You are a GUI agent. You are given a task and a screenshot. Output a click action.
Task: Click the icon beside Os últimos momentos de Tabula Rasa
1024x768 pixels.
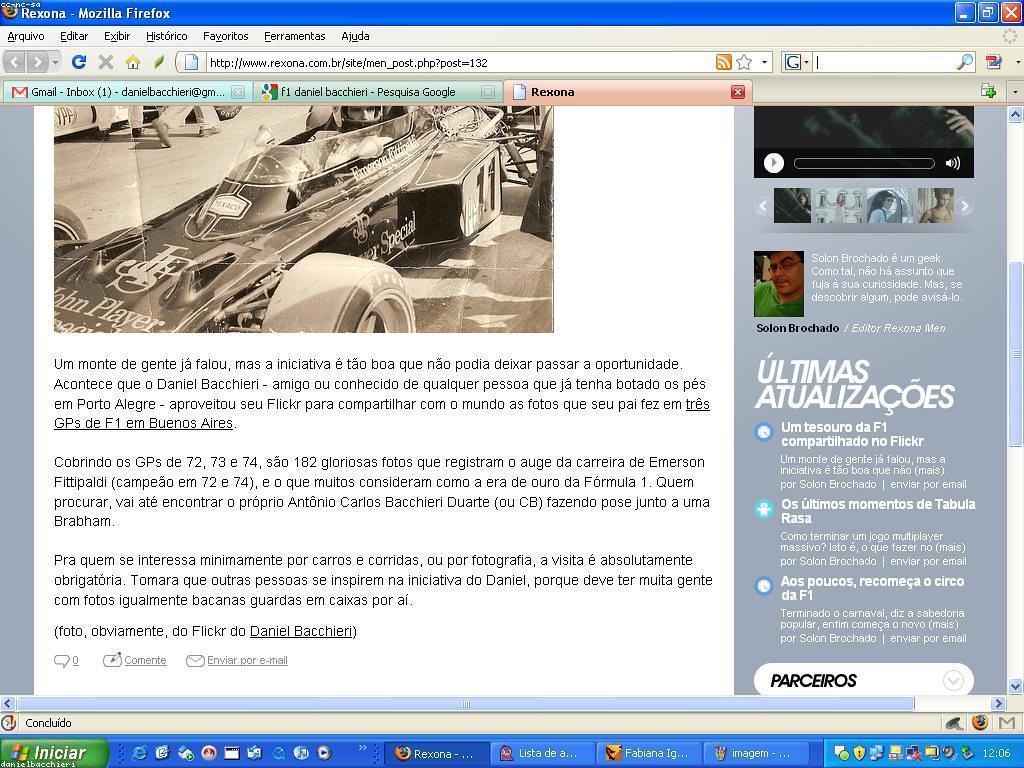pos(763,509)
